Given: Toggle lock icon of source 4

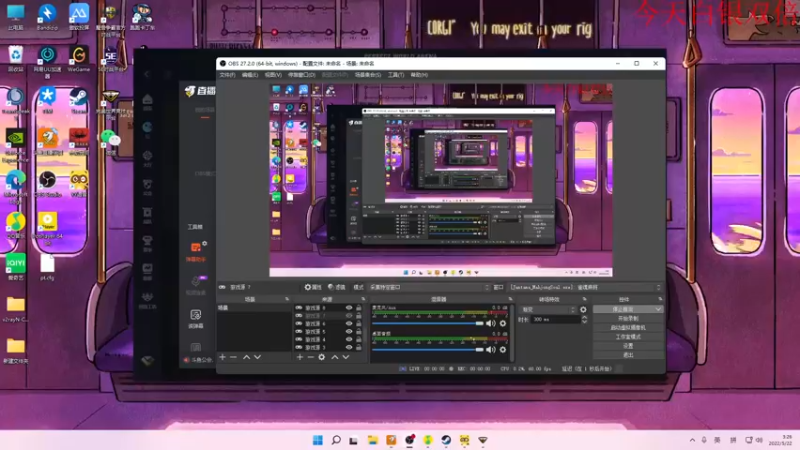Looking at the screenshot, I should (359, 339).
